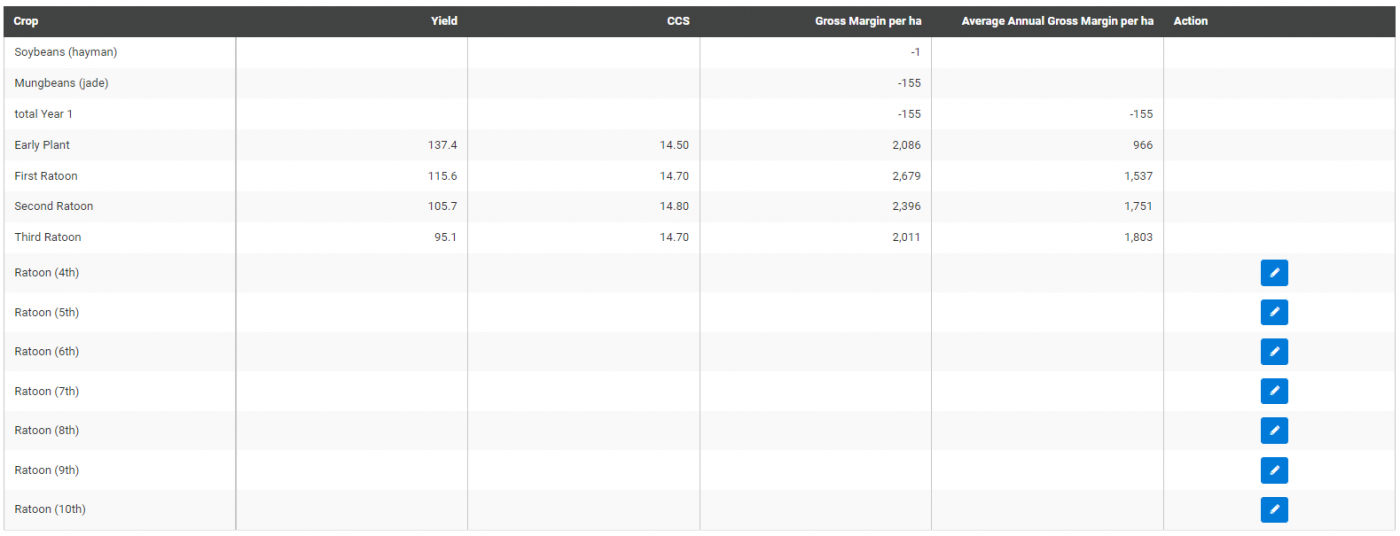Image resolution: width=1400 pixels, height=536 pixels.
Task: Click the Crop column header
Action: [x=27, y=21]
